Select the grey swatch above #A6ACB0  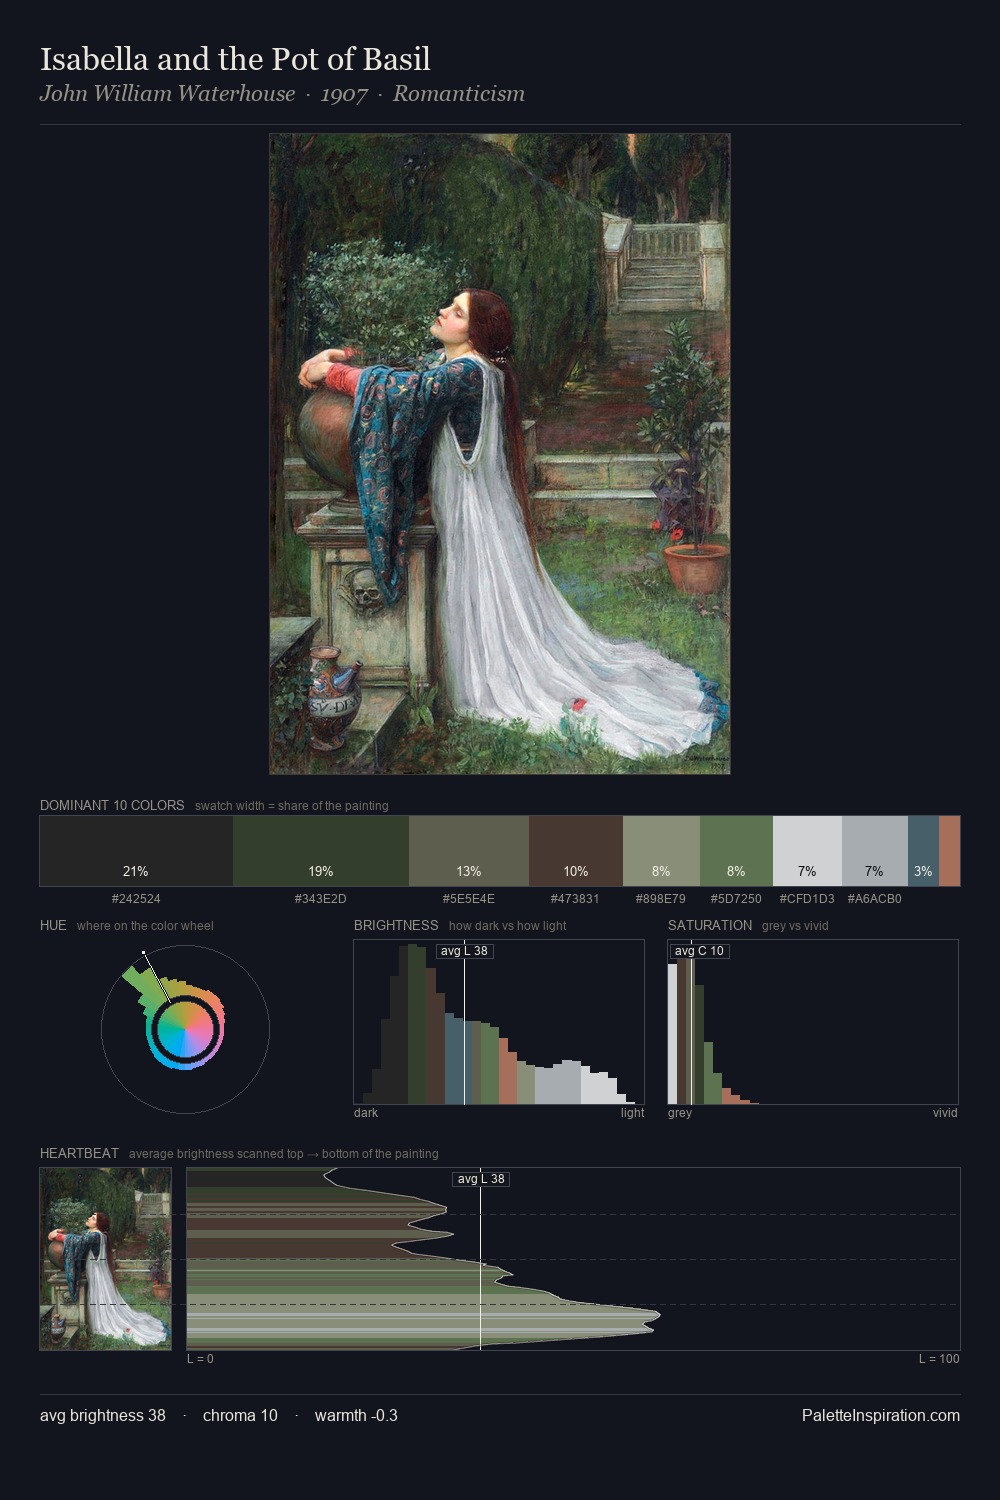[x=875, y=851]
